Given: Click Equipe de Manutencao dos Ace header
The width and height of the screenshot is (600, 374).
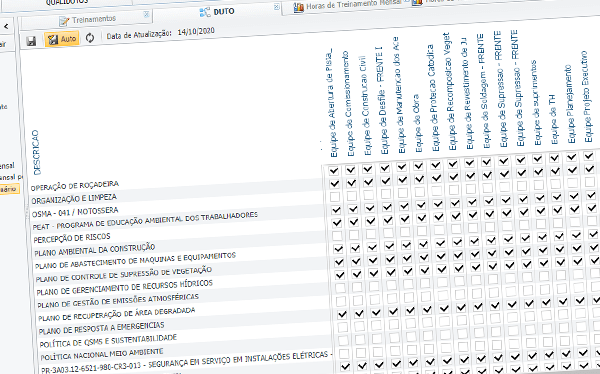Looking at the screenshot, I should [398, 95].
